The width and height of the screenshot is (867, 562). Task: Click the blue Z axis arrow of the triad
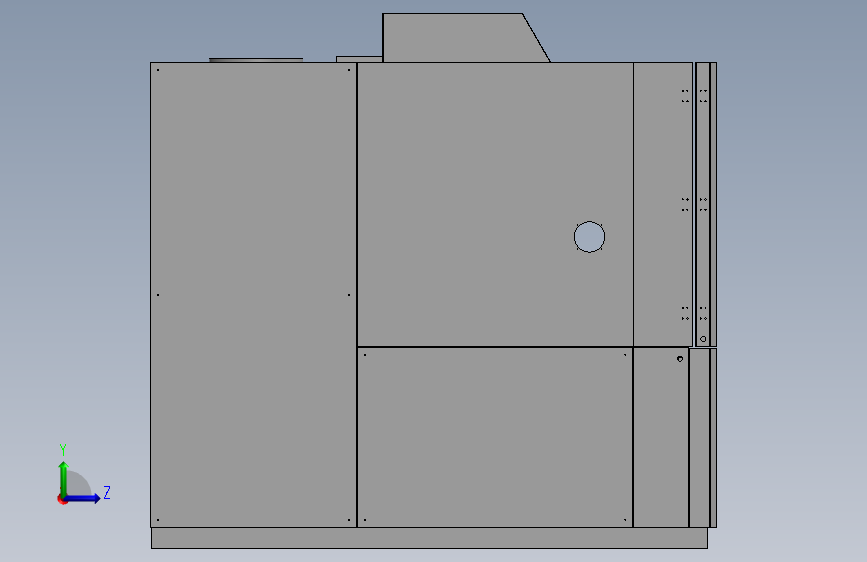coord(83,498)
